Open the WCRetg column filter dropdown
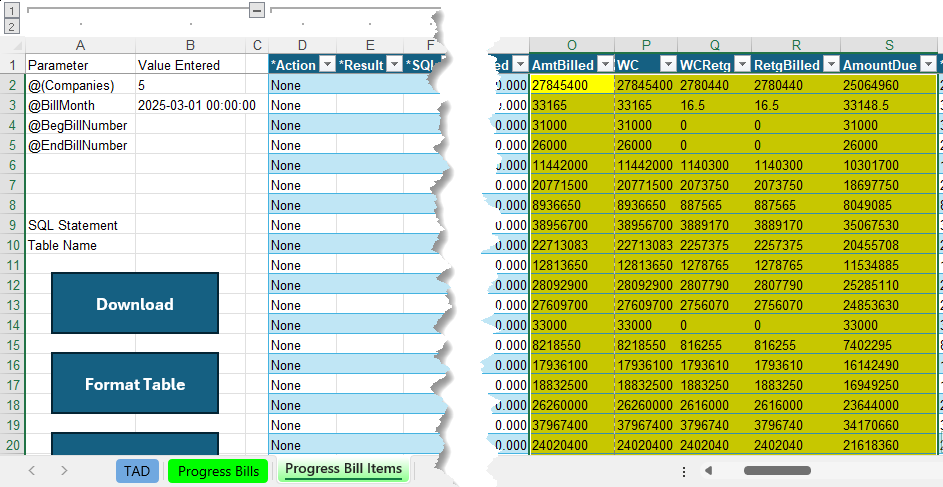The height and width of the screenshot is (487, 943). [x=742, y=64]
